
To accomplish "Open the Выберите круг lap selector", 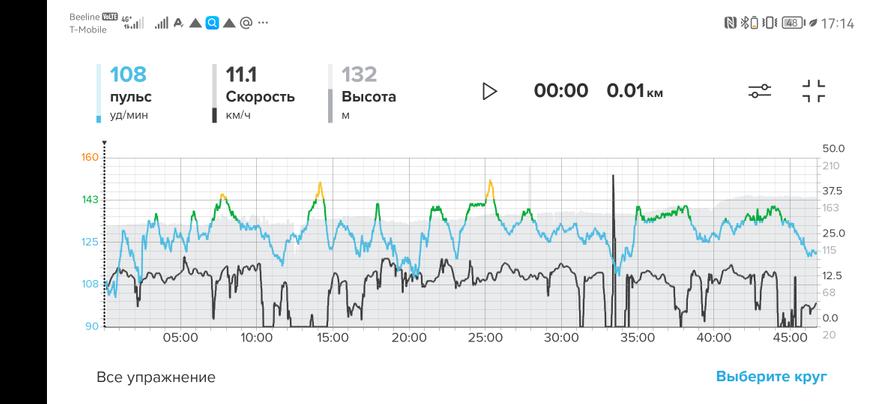I will tap(771, 377).
